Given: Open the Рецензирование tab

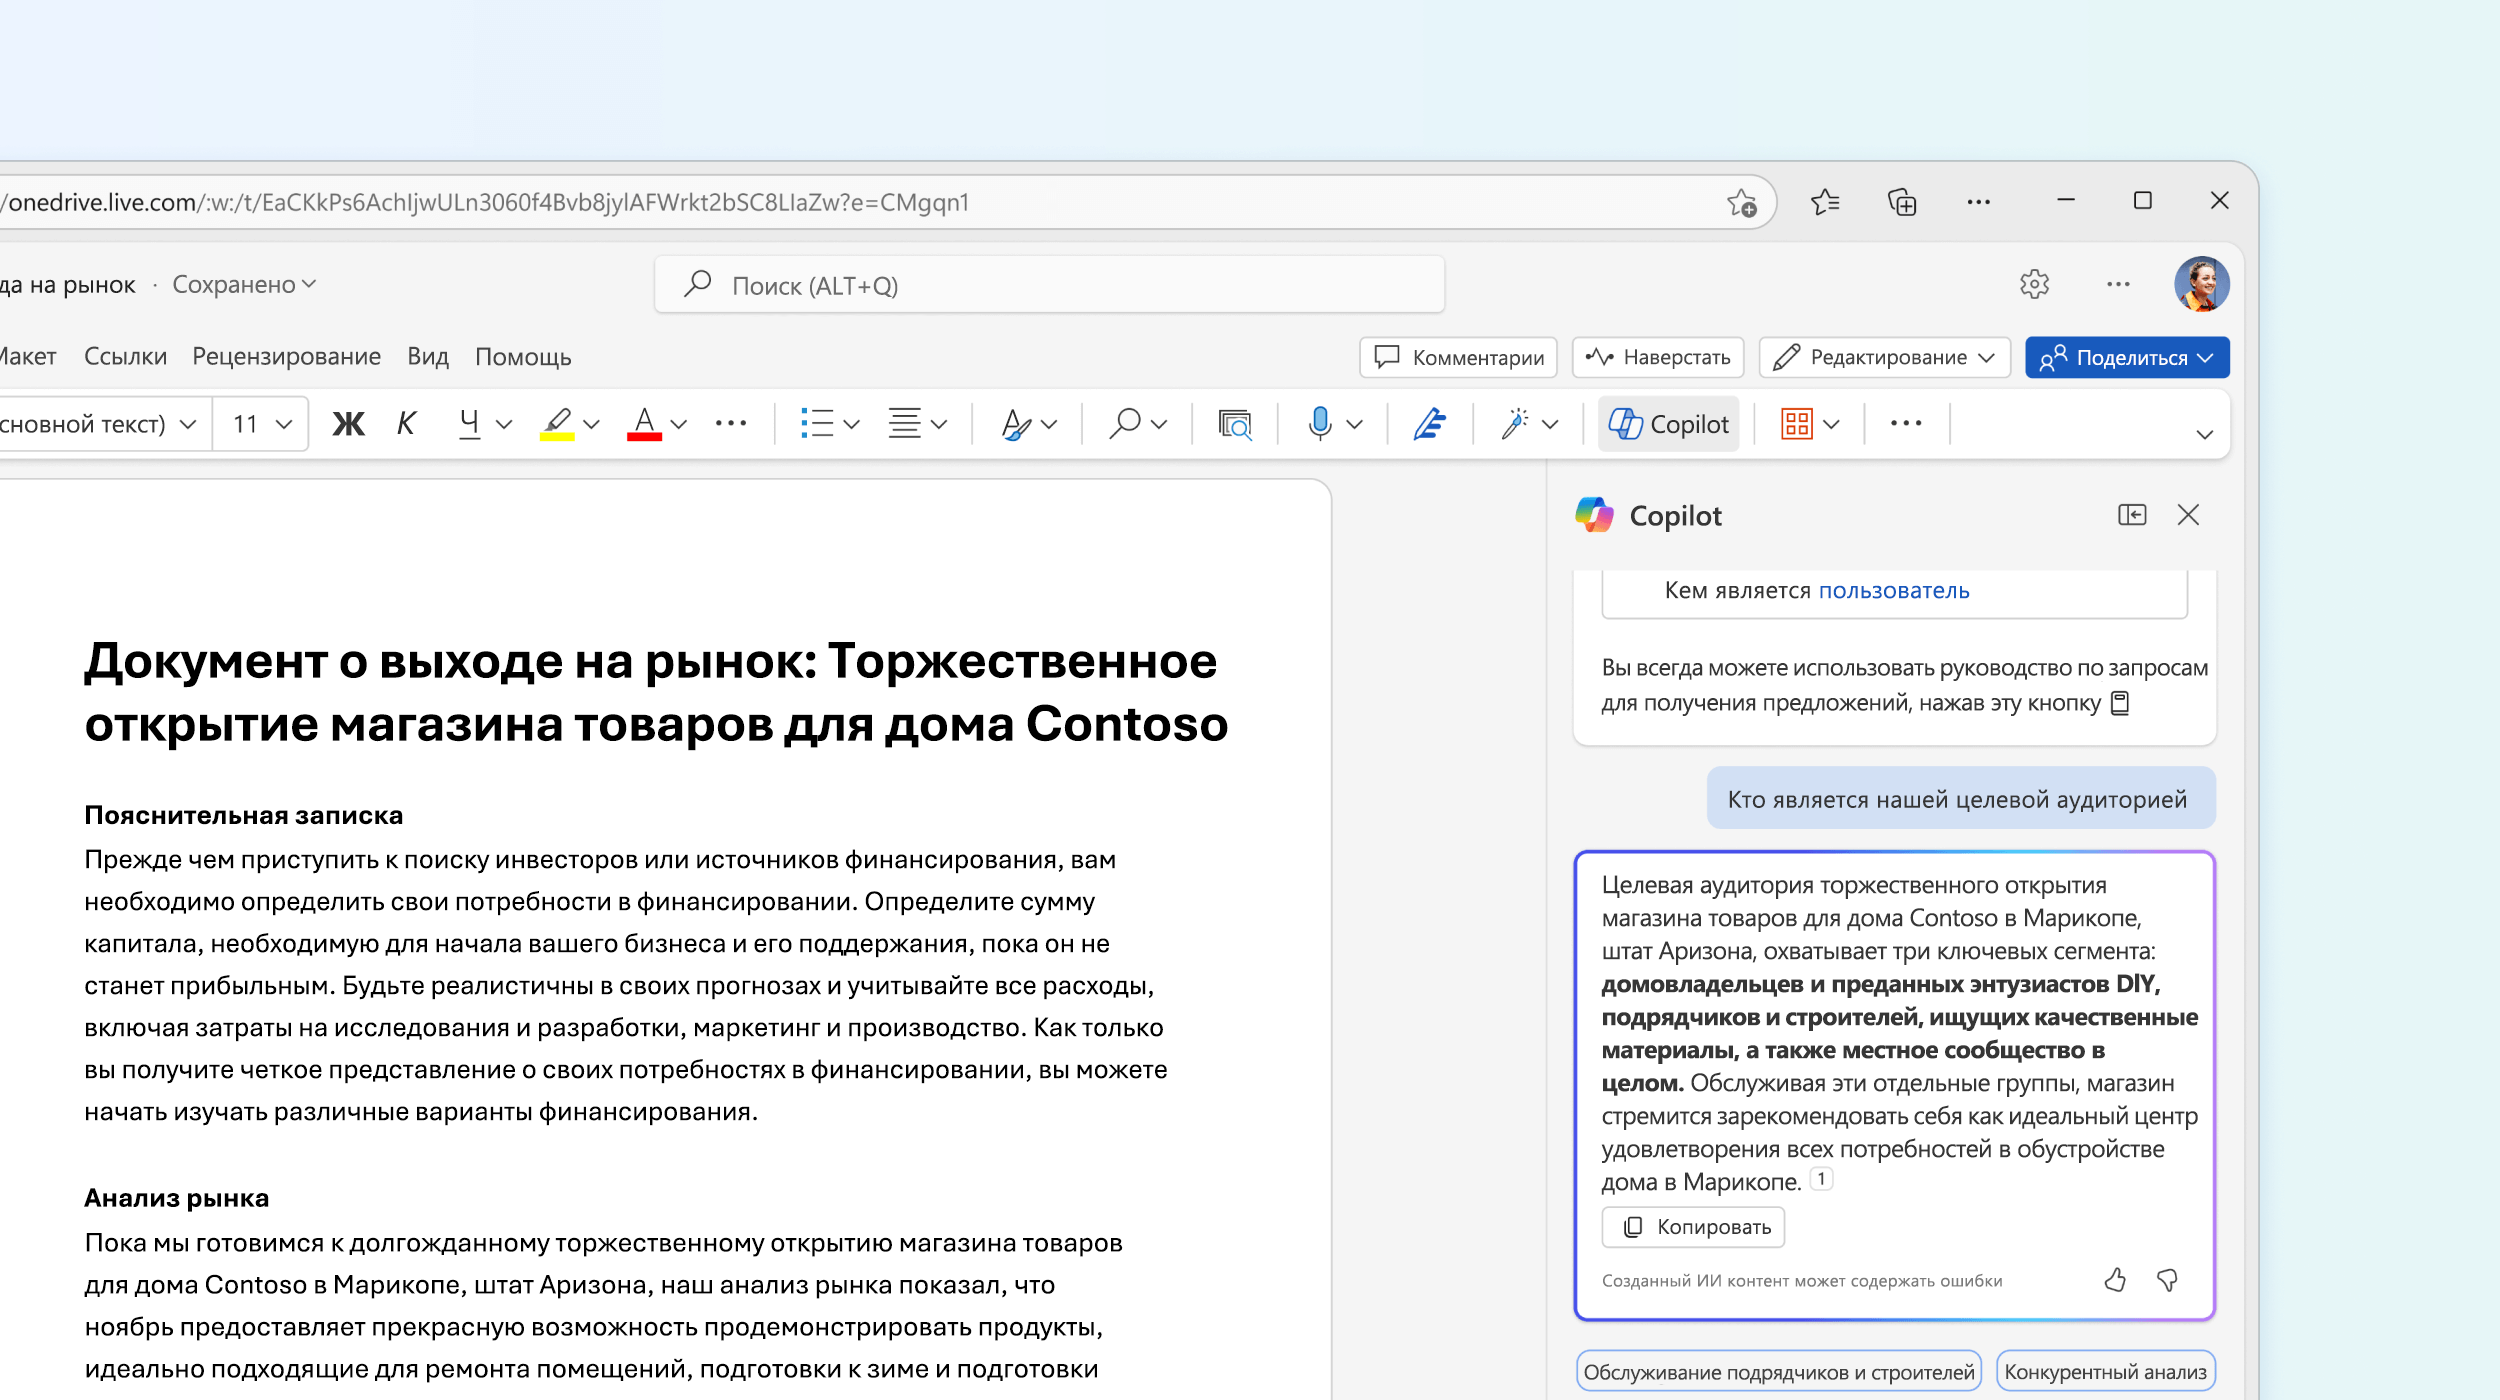Looking at the screenshot, I should pos(286,357).
